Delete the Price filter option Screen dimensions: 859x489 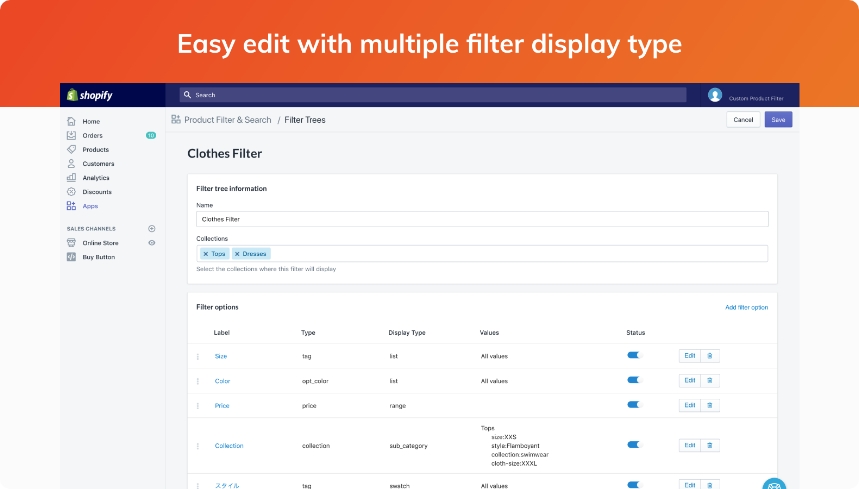click(x=710, y=405)
